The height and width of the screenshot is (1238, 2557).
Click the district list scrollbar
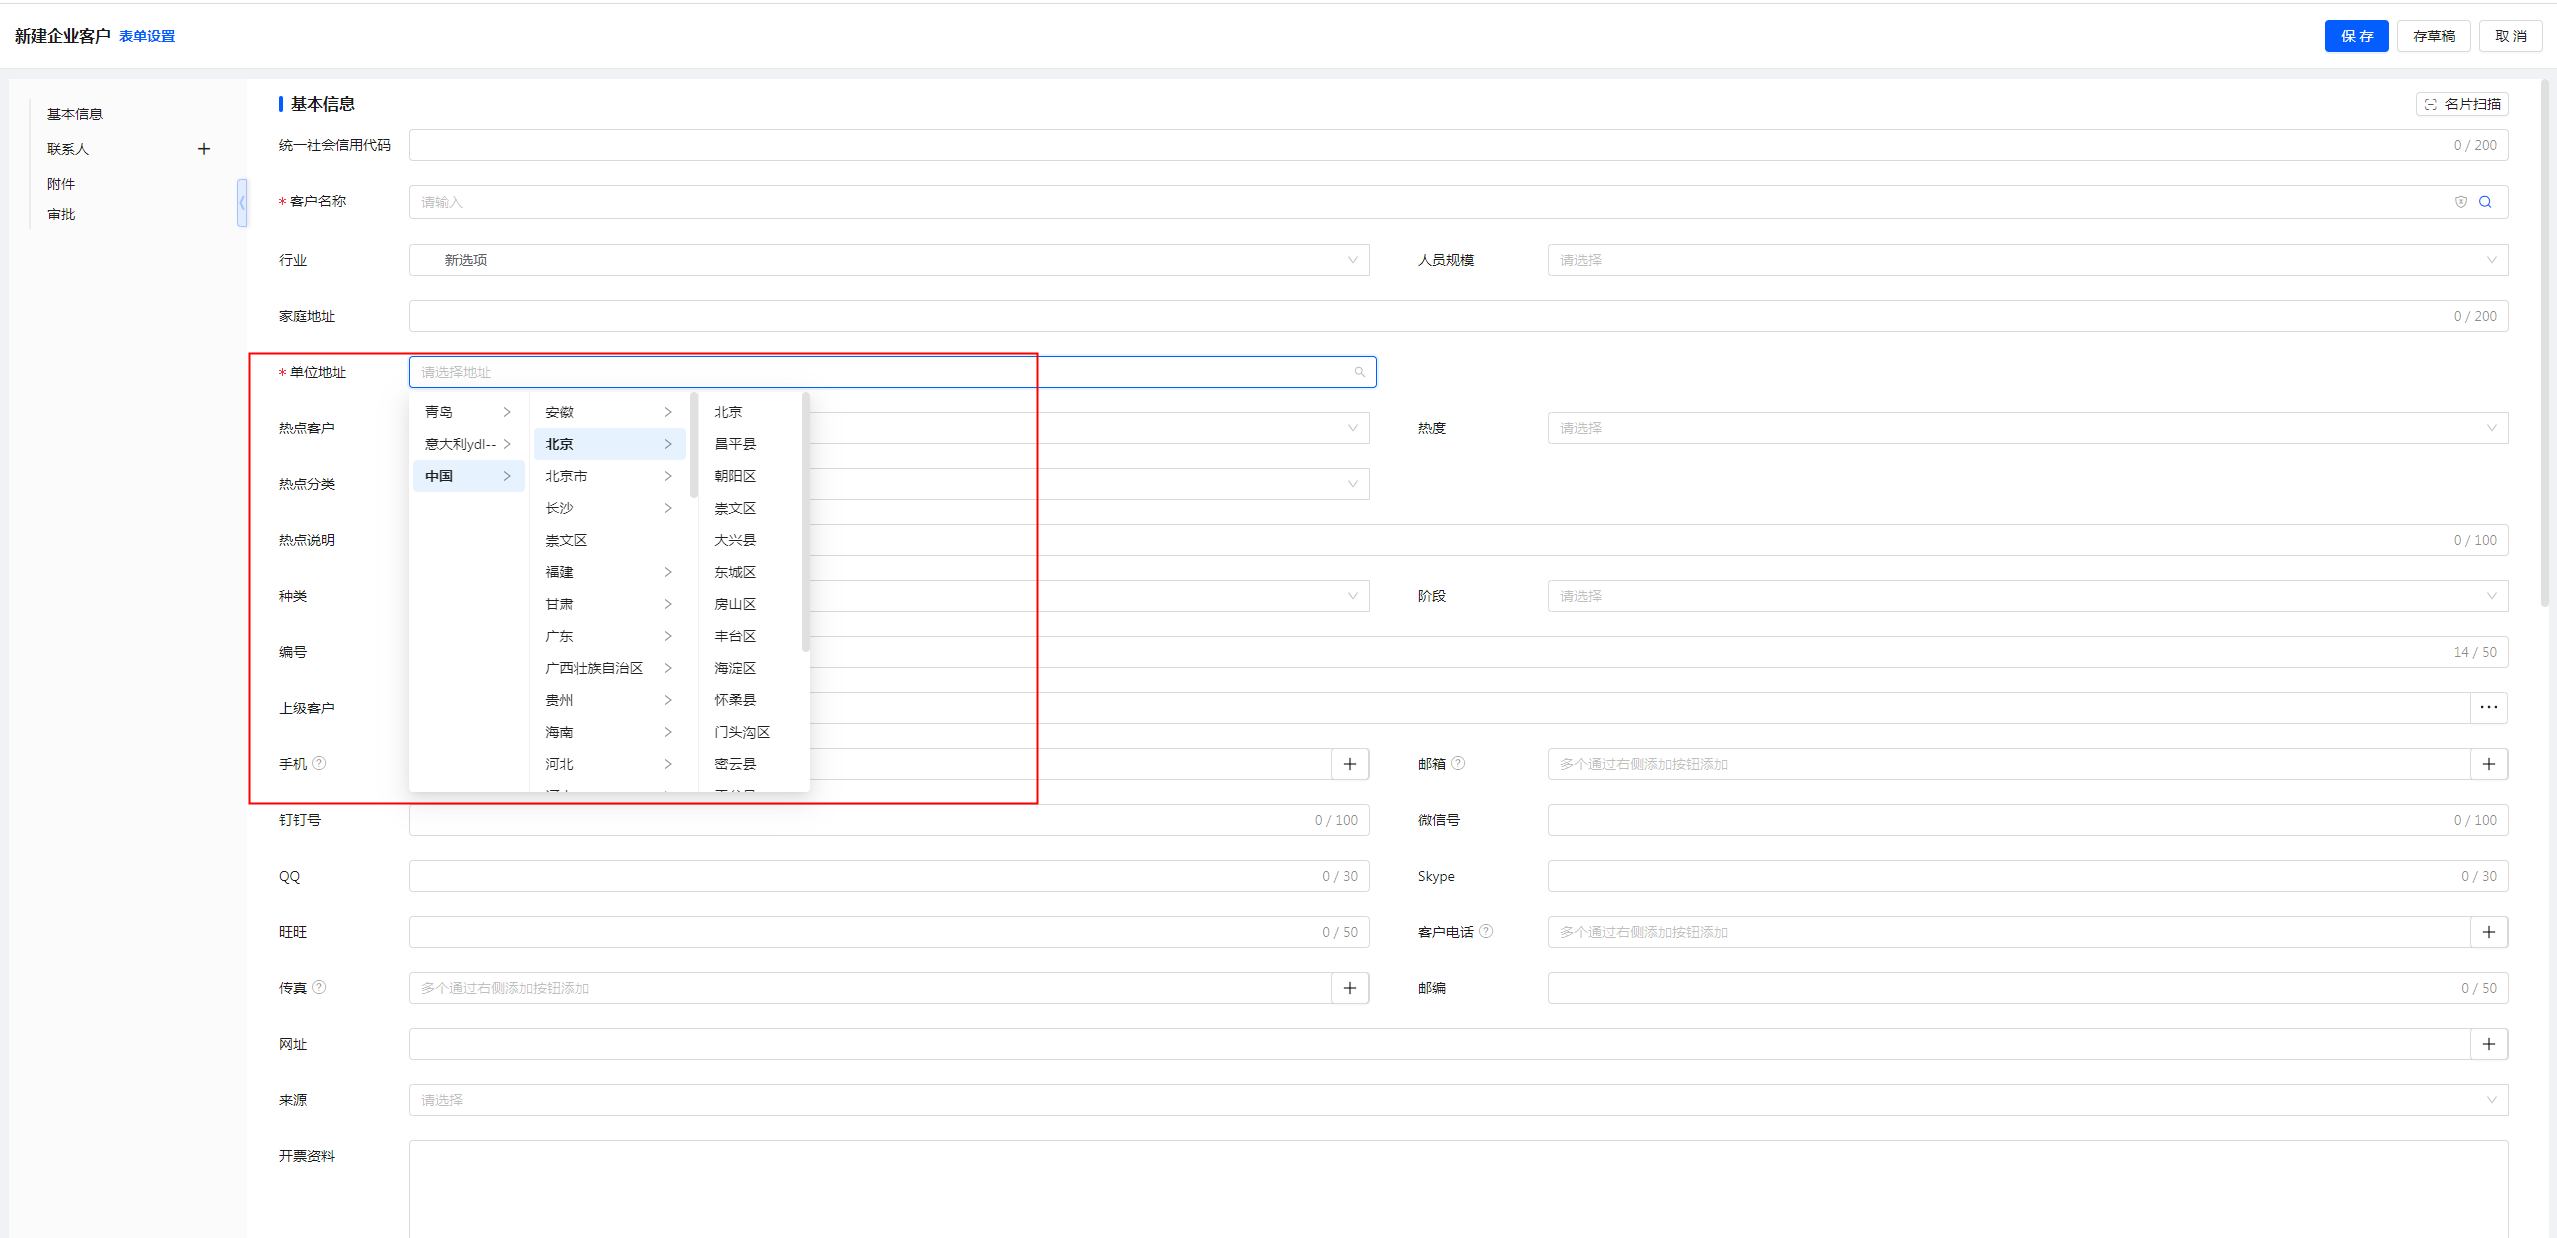click(x=805, y=520)
